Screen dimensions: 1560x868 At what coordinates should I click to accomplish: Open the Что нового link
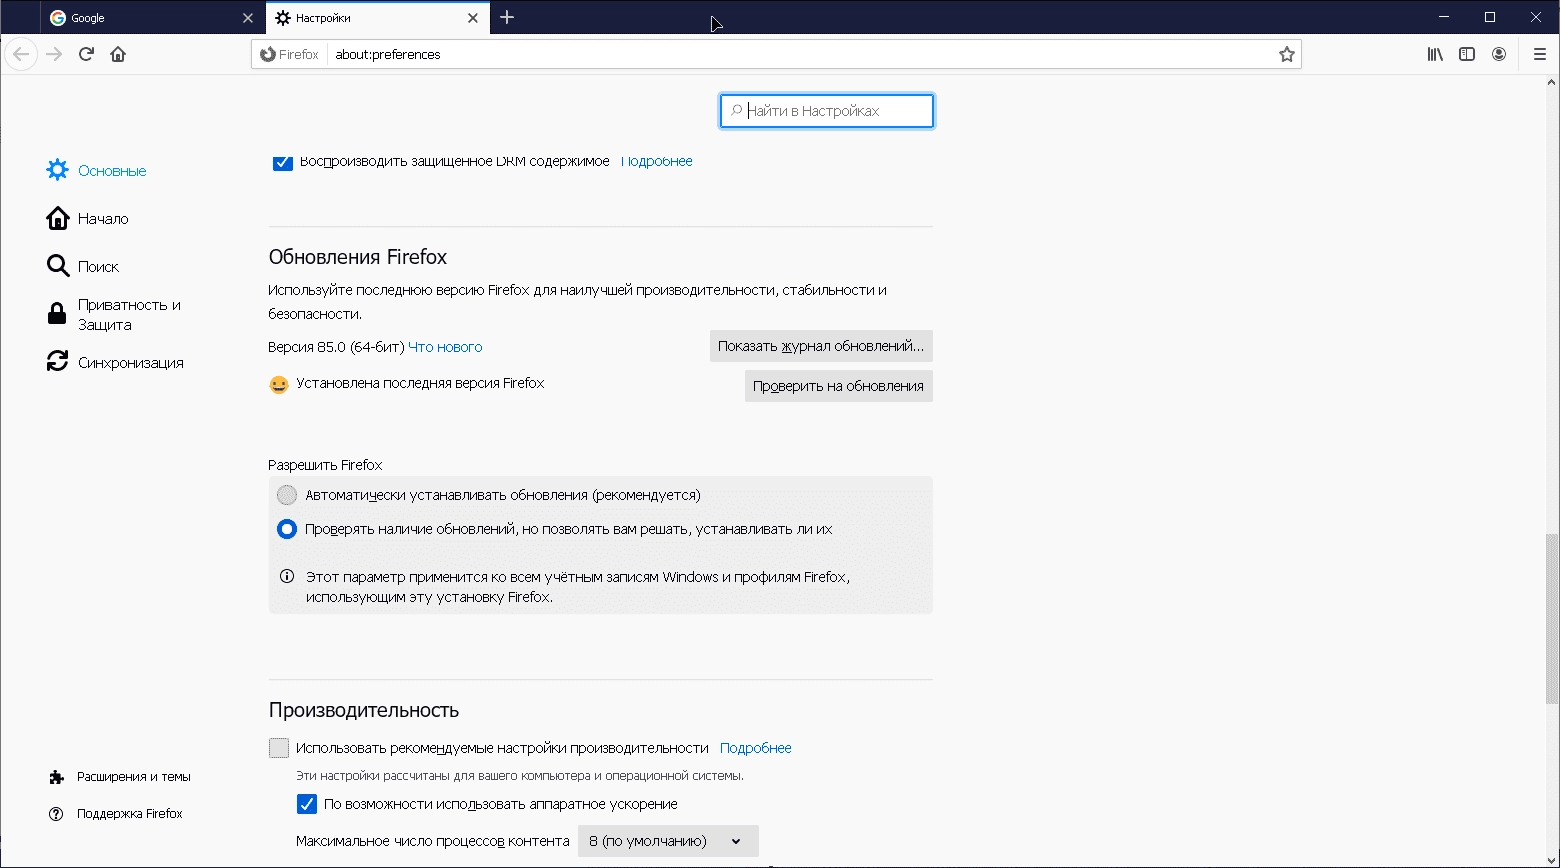445,347
